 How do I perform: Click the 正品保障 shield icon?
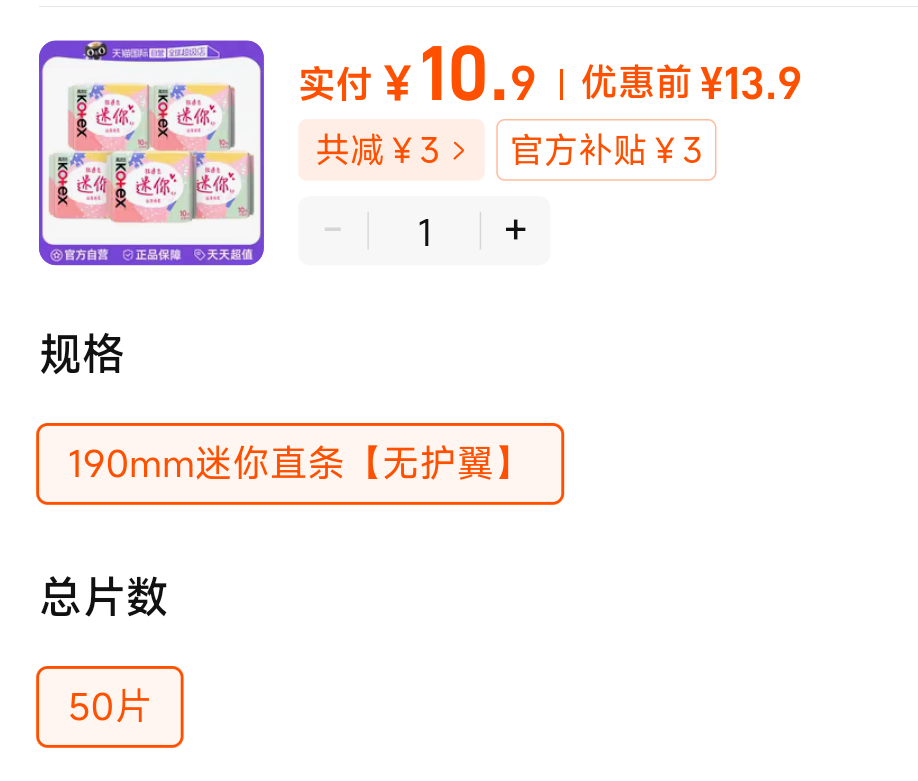pyautogui.click(x=128, y=255)
